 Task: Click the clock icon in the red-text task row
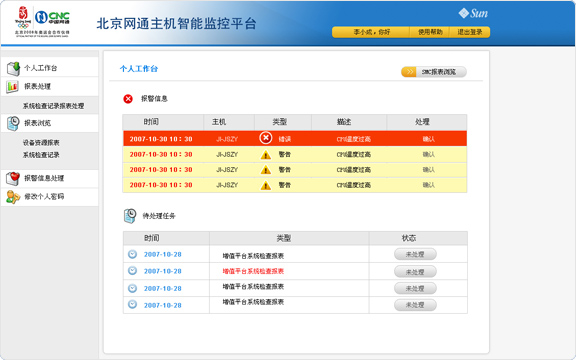tap(132, 271)
